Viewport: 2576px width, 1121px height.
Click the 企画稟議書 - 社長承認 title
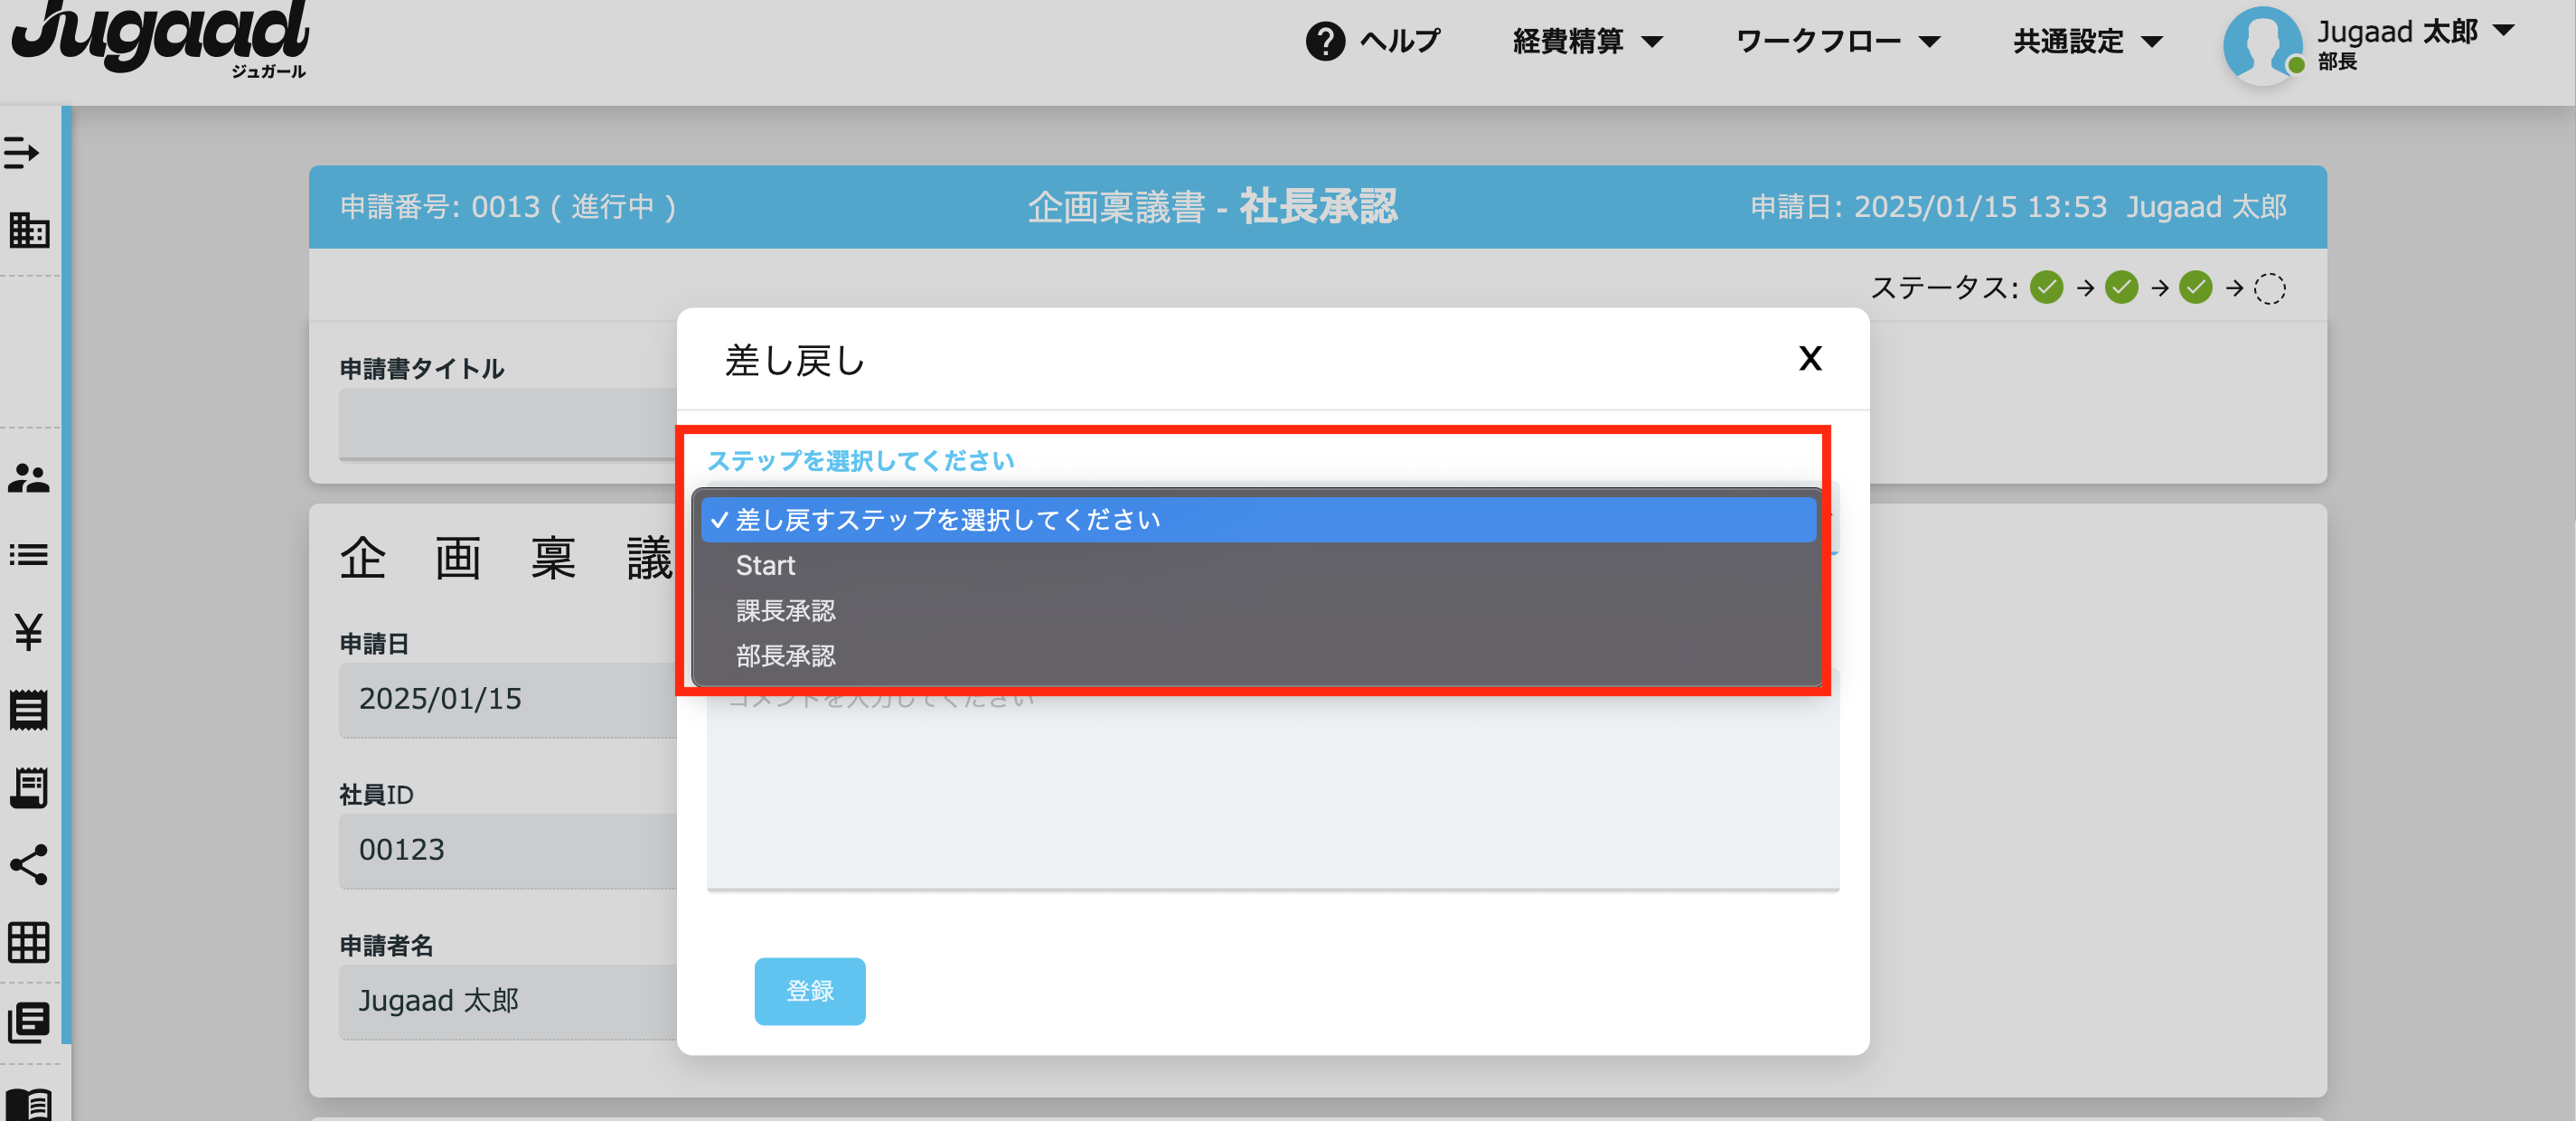pyautogui.click(x=1212, y=207)
